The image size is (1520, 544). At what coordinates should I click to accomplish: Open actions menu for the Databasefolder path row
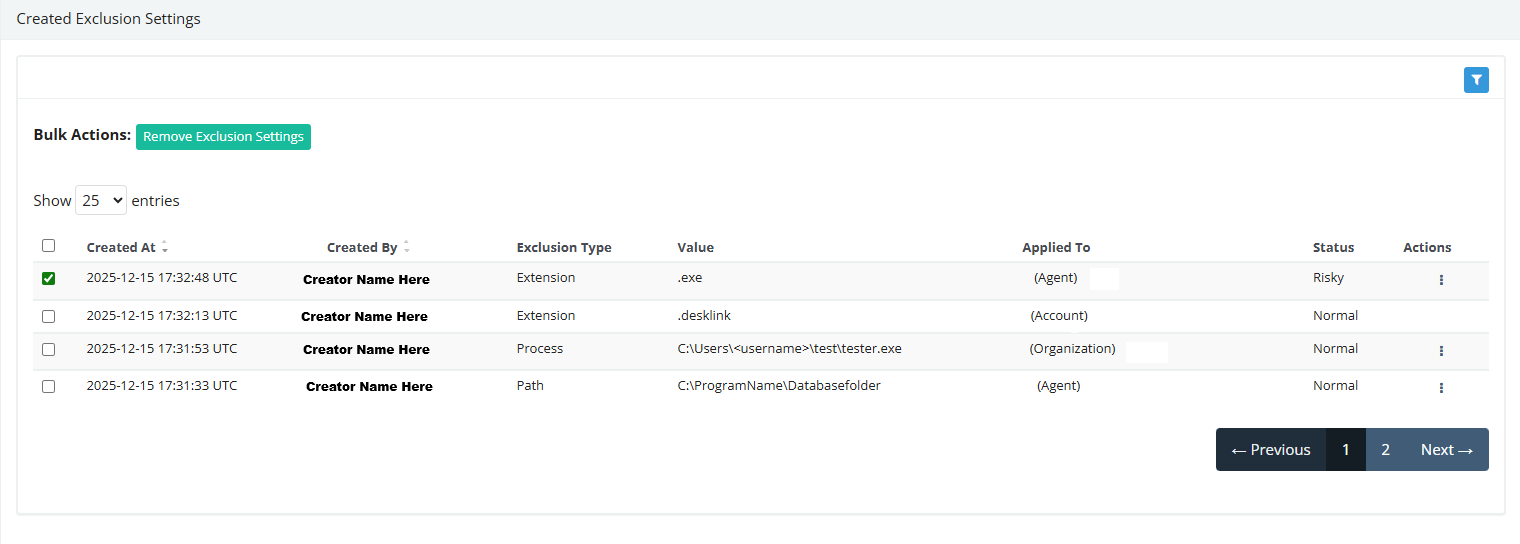[1441, 388]
